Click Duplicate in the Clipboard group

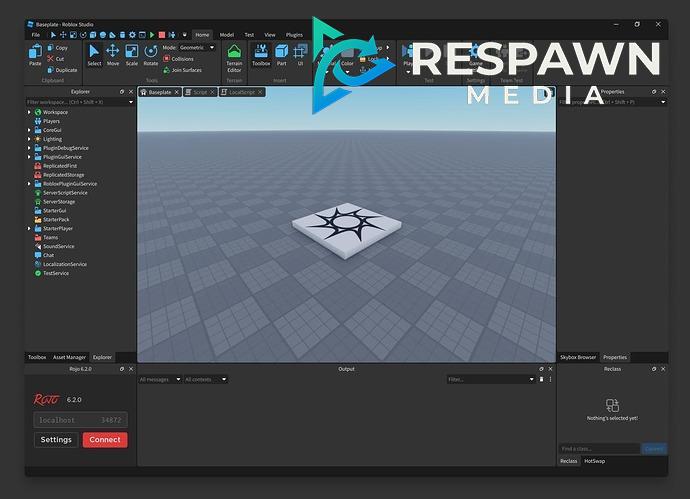(62, 70)
